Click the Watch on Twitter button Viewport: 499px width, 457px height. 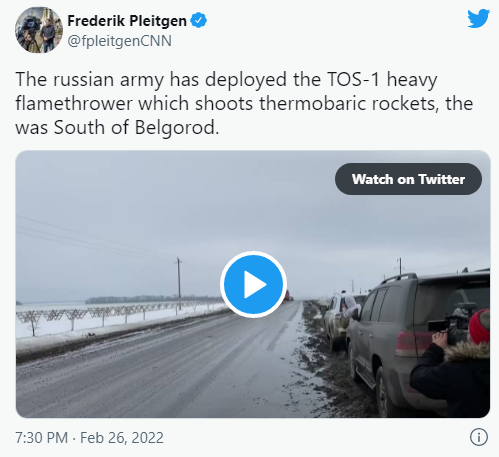pyautogui.click(x=408, y=179)
